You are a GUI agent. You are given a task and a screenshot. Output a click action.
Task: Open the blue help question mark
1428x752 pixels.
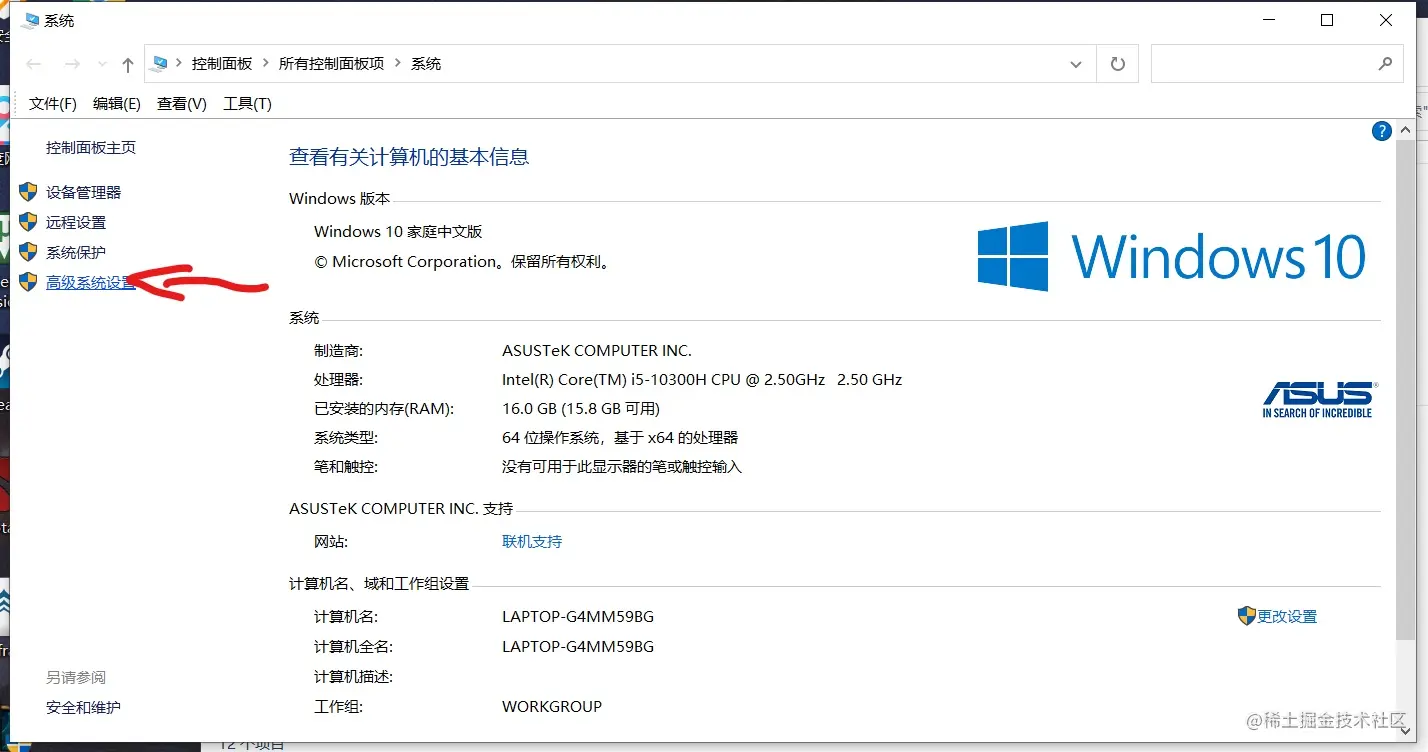pyautogui.click(x=1382, y=131)
